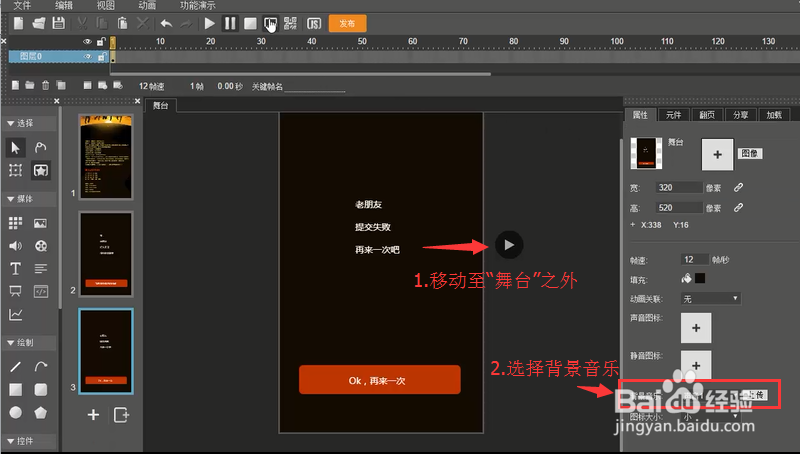Select the circle drawing tool
The height and width of the screenshot is (454, 800).
click(x=15, y=412)
